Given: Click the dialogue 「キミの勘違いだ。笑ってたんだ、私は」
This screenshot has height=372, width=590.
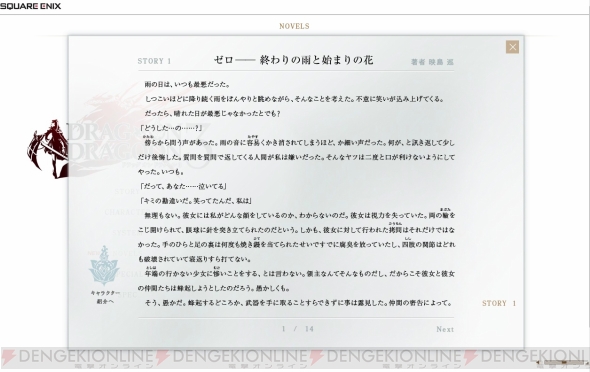Looking at the screenshot, I should coord(196,201).
